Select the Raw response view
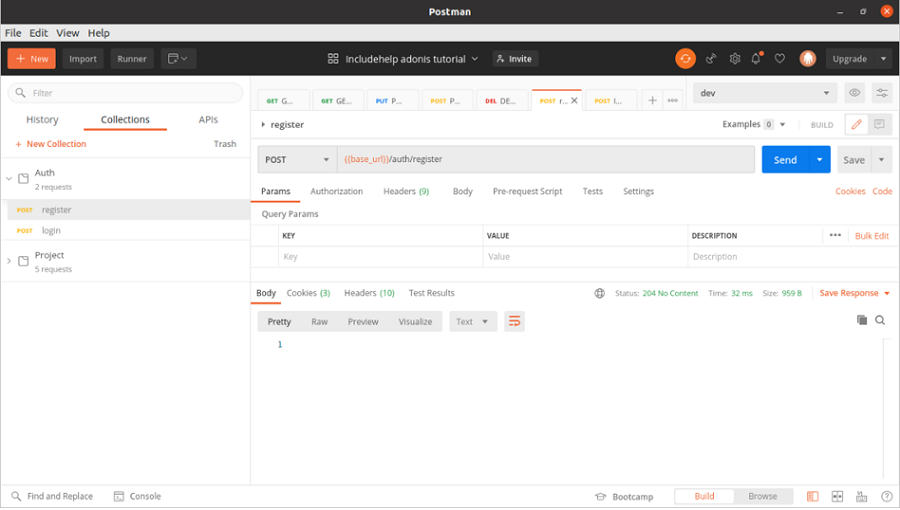 [x=319, y=321]
